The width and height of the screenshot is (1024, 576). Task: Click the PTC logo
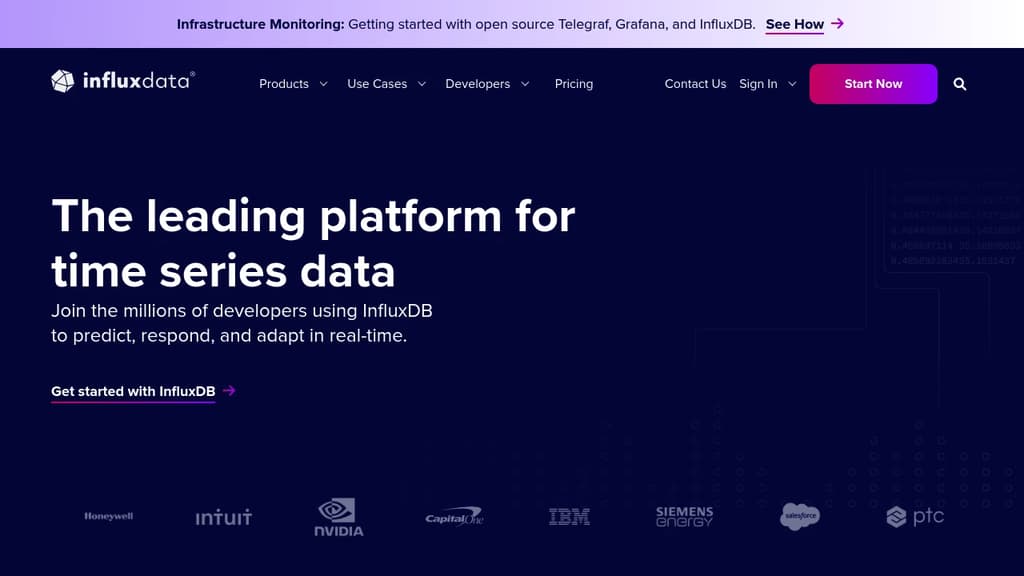click(914, 517)
